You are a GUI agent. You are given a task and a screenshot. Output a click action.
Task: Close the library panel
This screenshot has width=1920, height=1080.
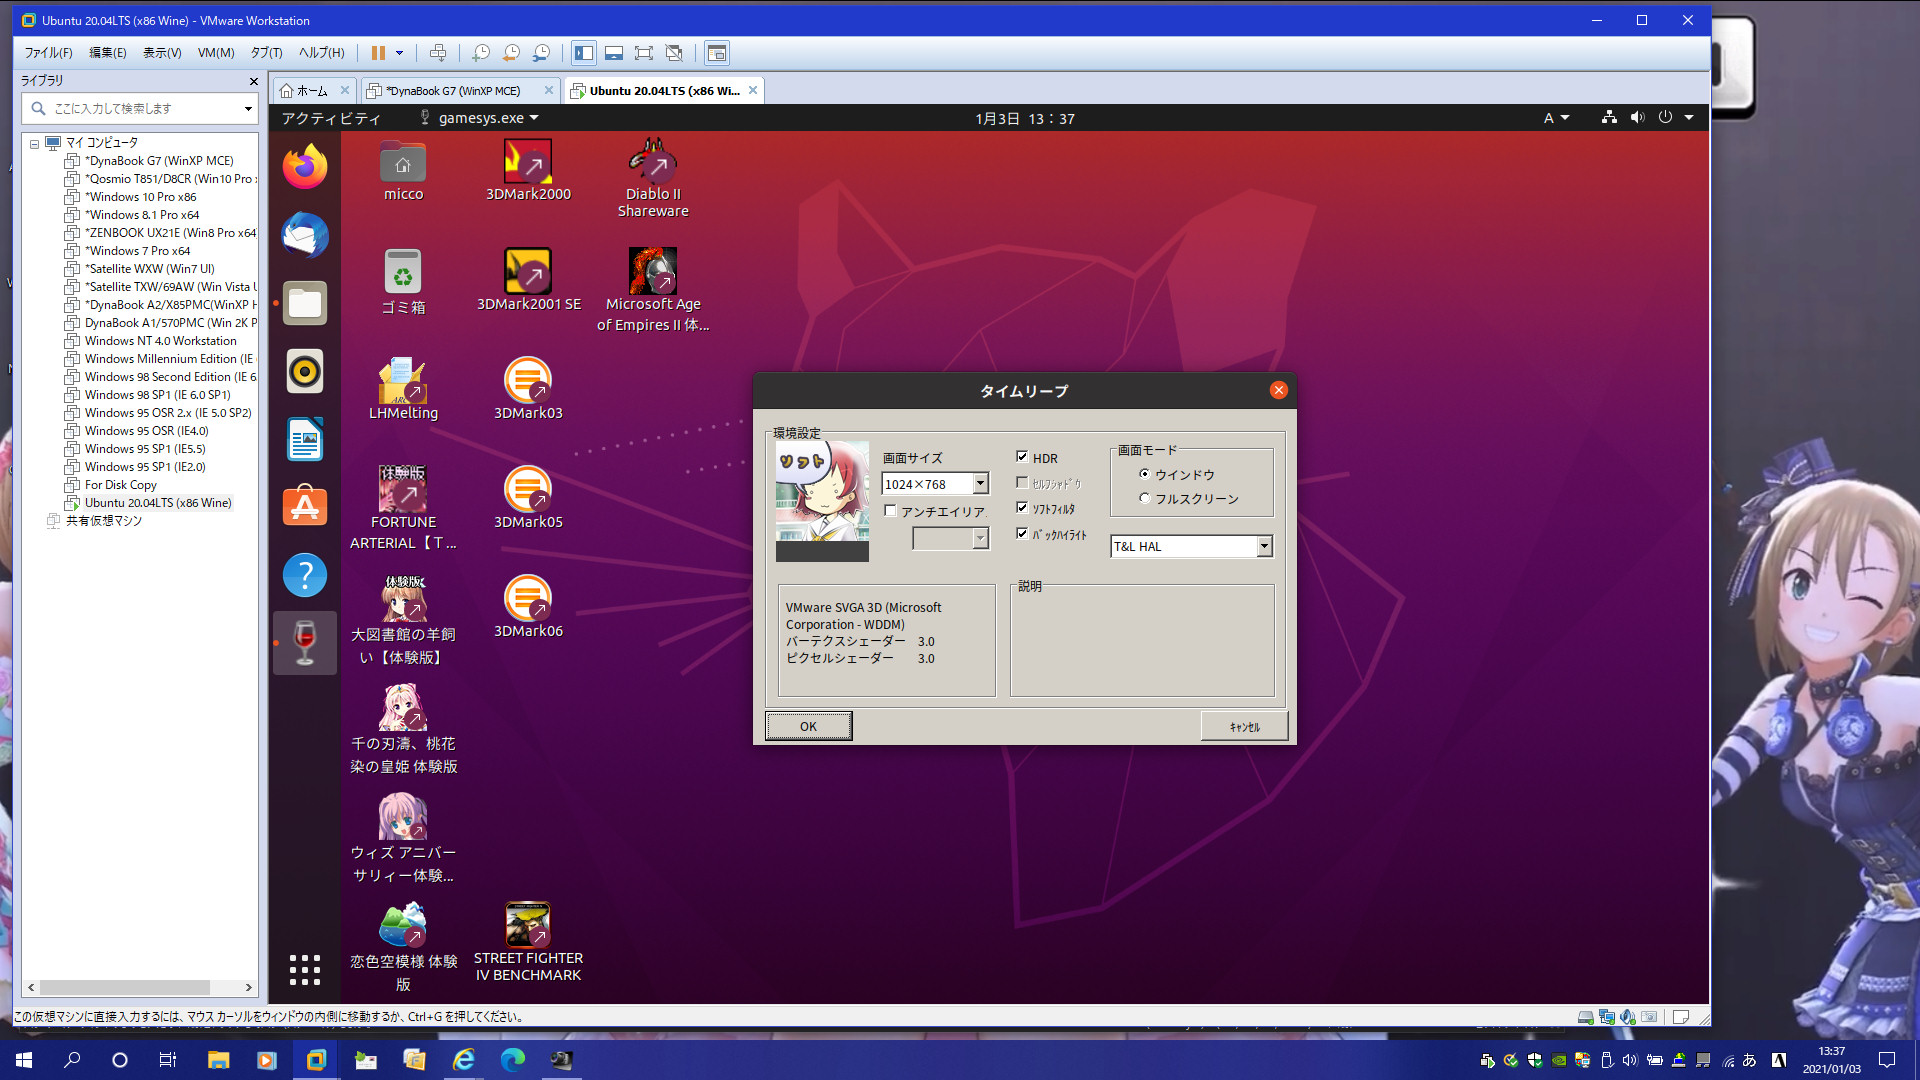tap(253, 81)
